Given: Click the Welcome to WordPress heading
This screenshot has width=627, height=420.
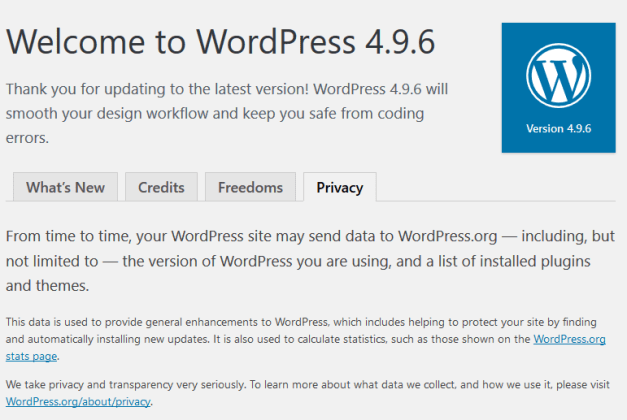Looking at the screenshot, I should [x=222, y=41].
